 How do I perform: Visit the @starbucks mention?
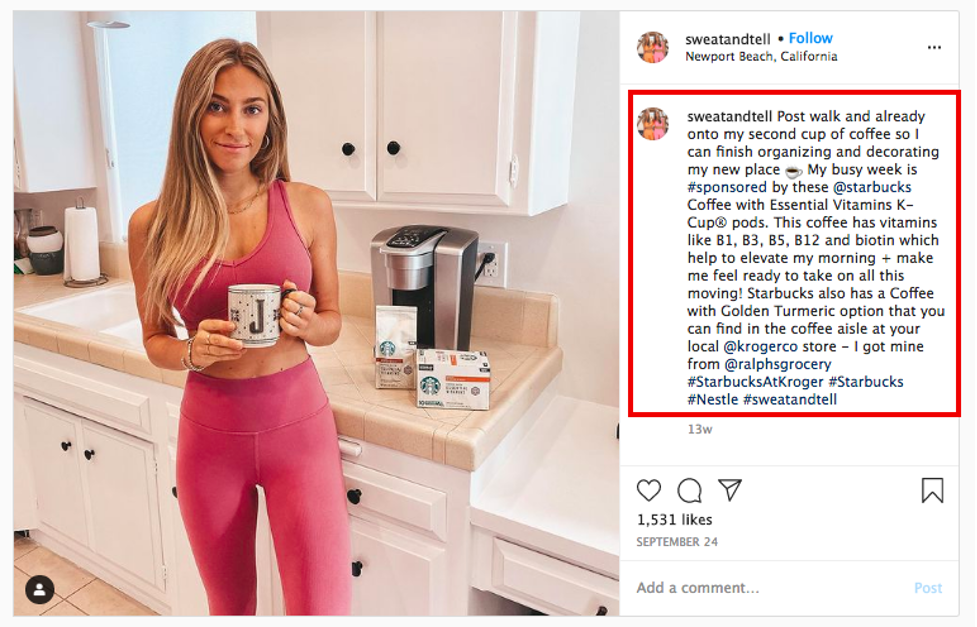(x=872, y=188)
